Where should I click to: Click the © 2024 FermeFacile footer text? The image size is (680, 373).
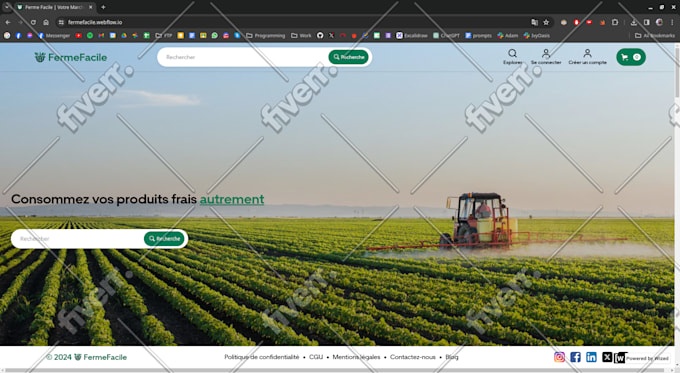pos(86,357)
